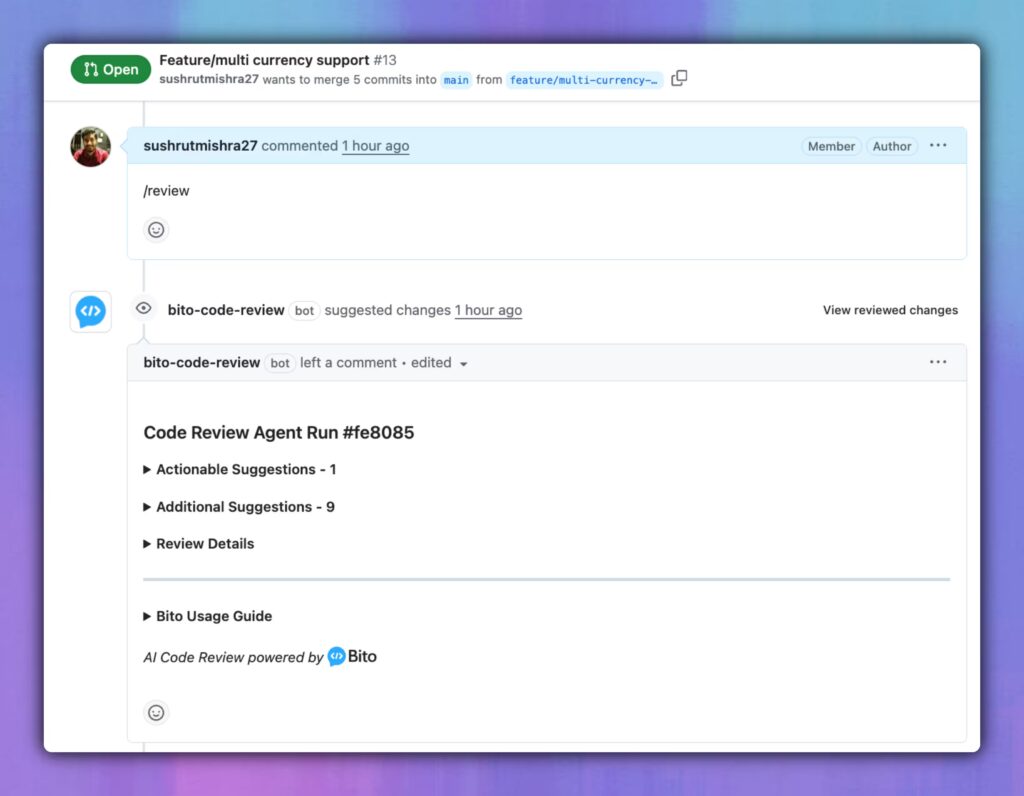Screen dimensions: 1024x796
Task: Click the Feature/multi currency support title
Action: pos(264,60)
